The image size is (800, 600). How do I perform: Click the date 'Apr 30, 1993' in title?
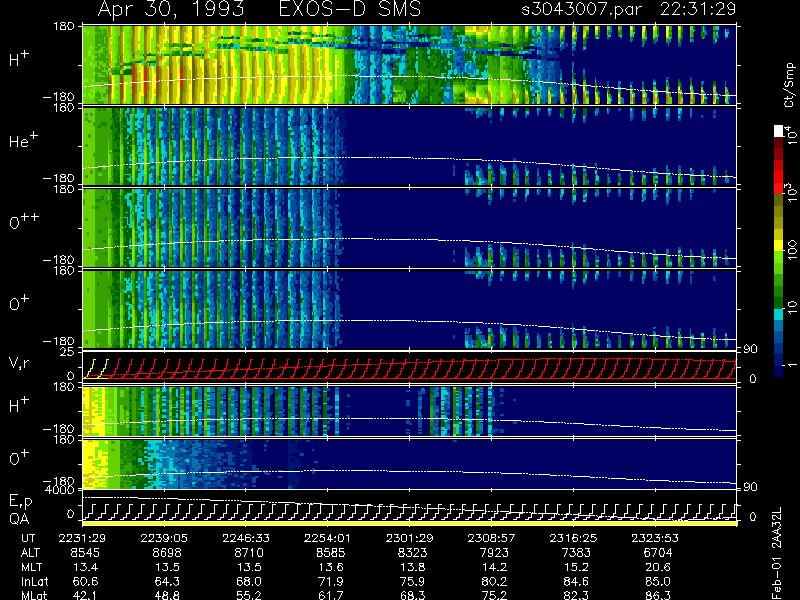pos(170,9)
